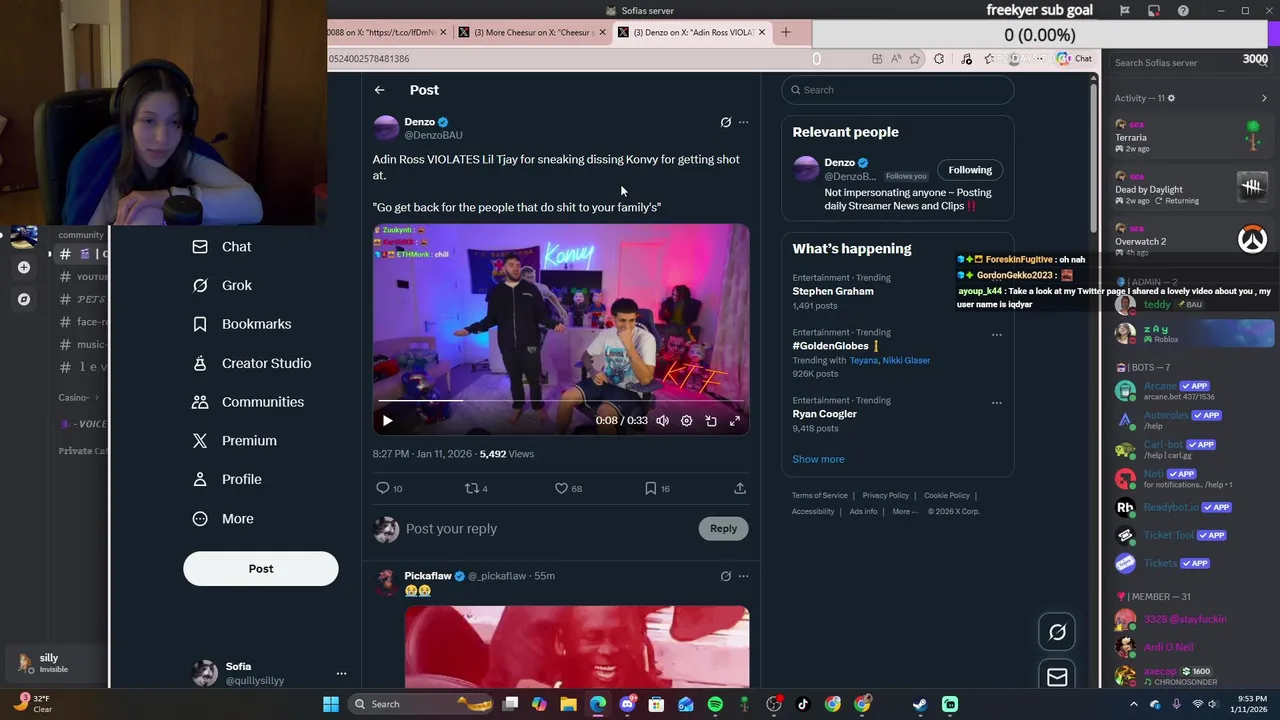Add a Discord server plus button
Viewport: 1280px width, 720px height.
point(24,267)
